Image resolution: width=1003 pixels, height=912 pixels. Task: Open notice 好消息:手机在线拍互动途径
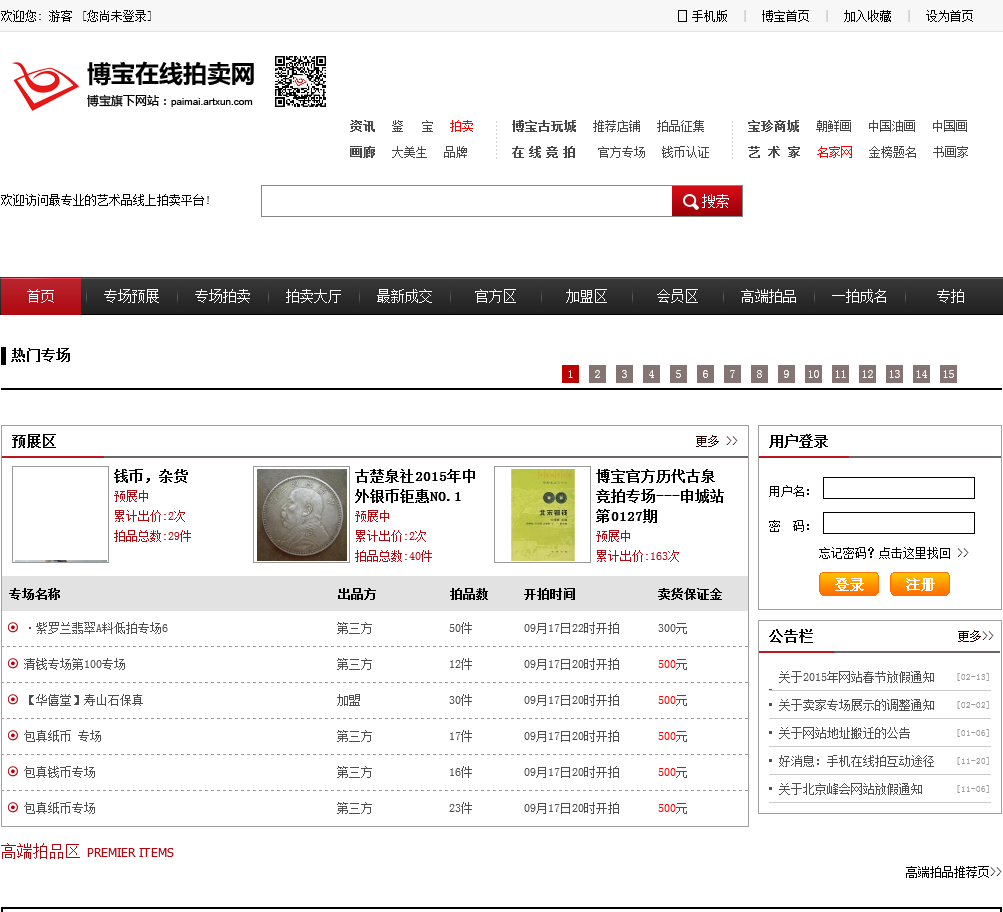[856, 761]
